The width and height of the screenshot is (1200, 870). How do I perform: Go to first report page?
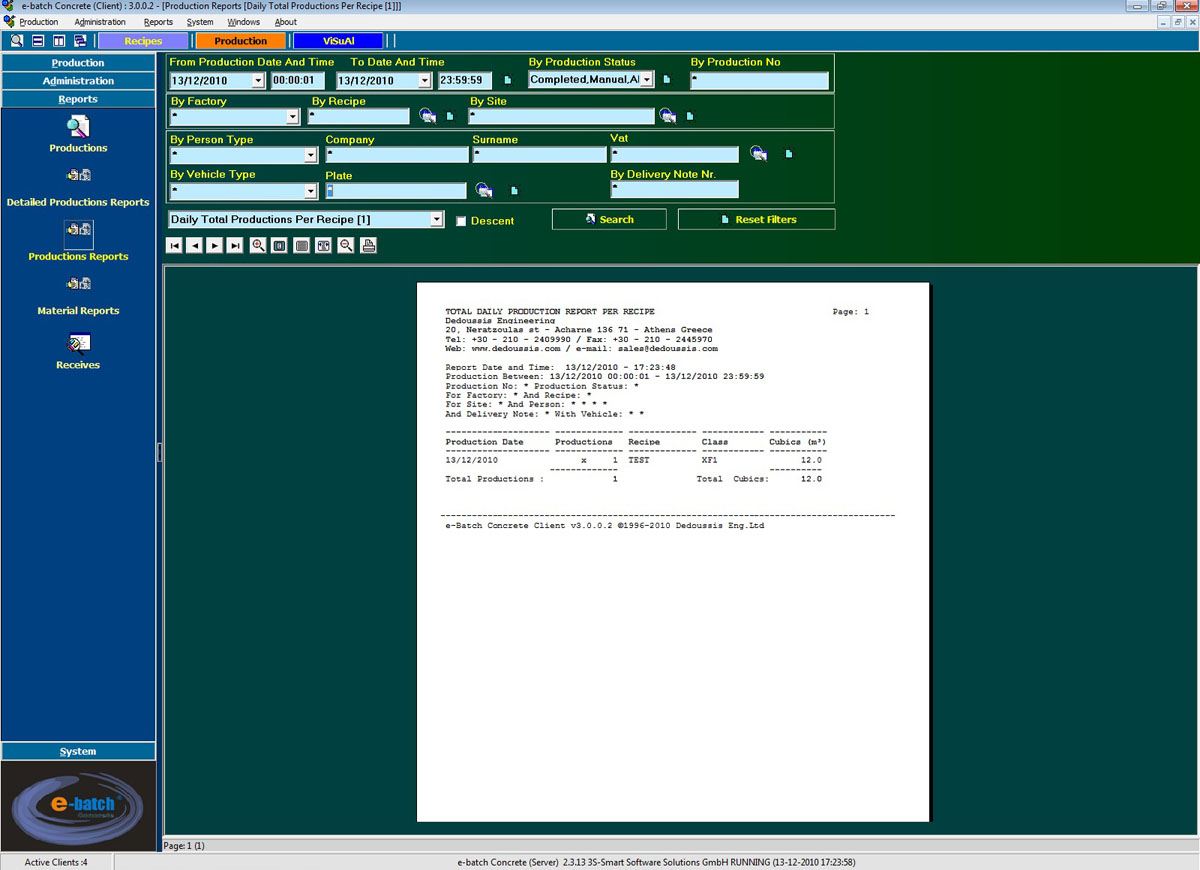click(175, 245)
